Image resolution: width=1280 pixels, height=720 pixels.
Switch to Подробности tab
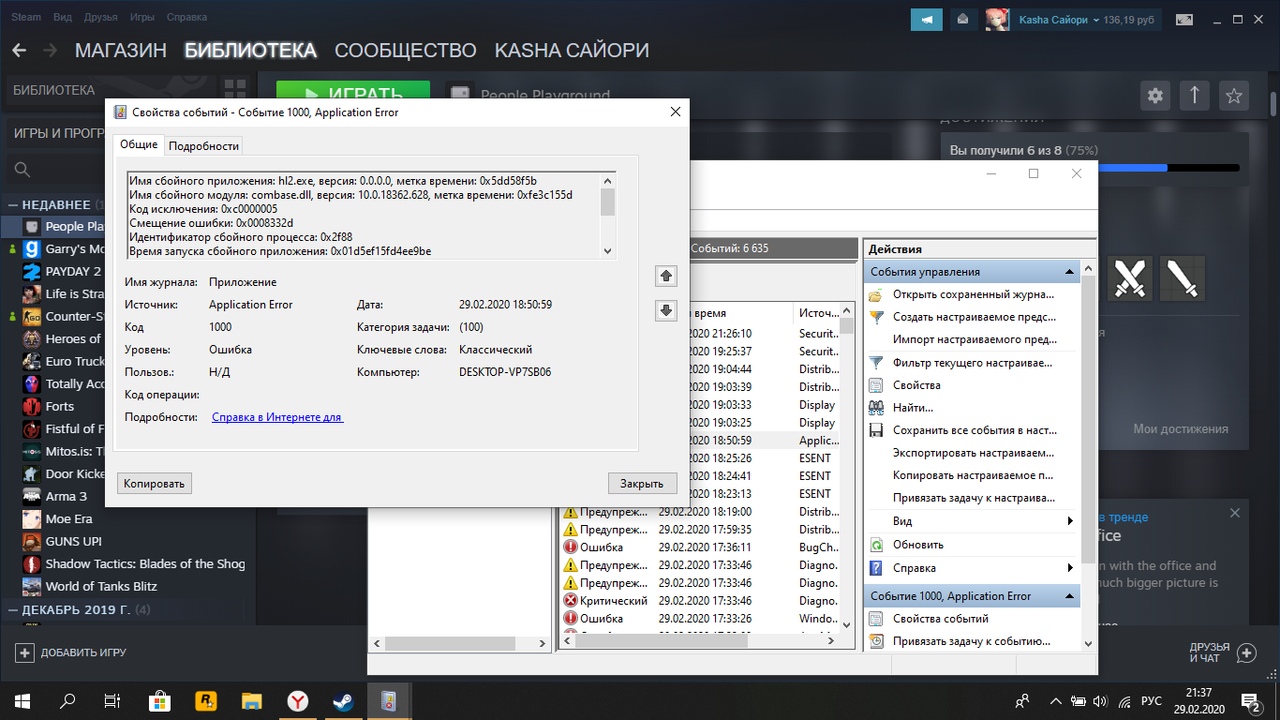[204, 145]
